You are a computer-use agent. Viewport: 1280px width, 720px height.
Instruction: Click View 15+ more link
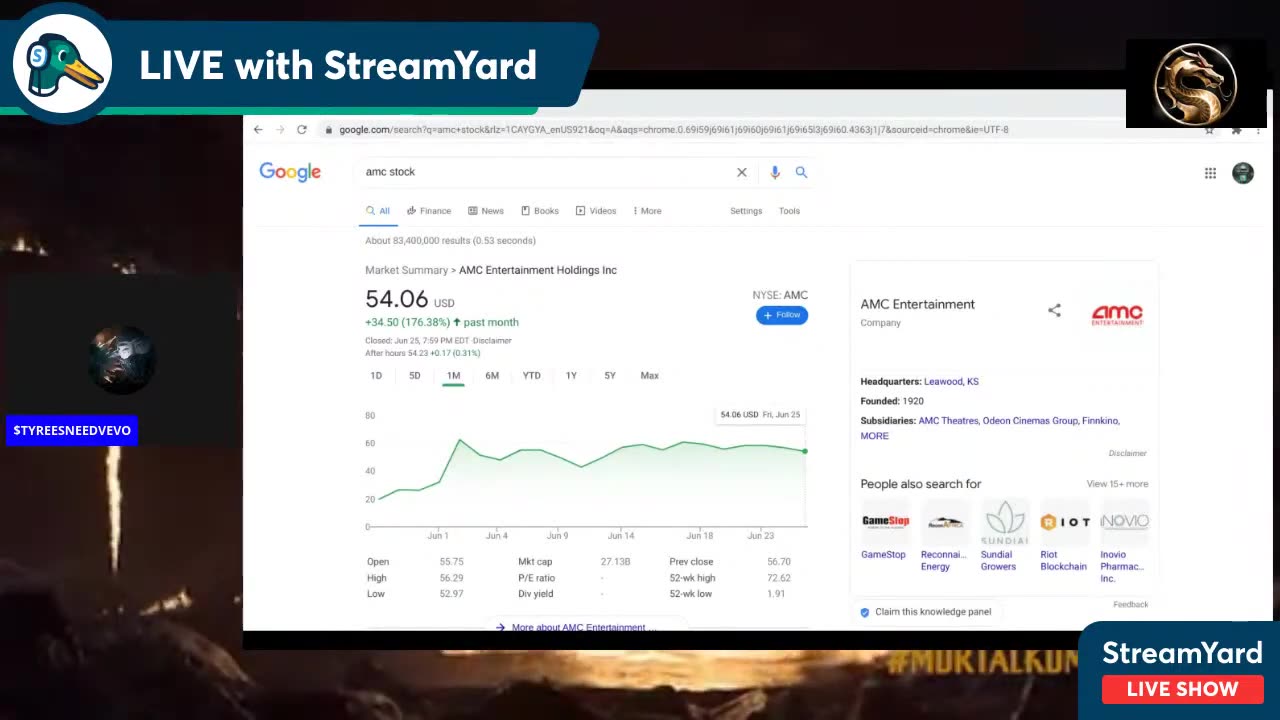[x=1117, y=484]
